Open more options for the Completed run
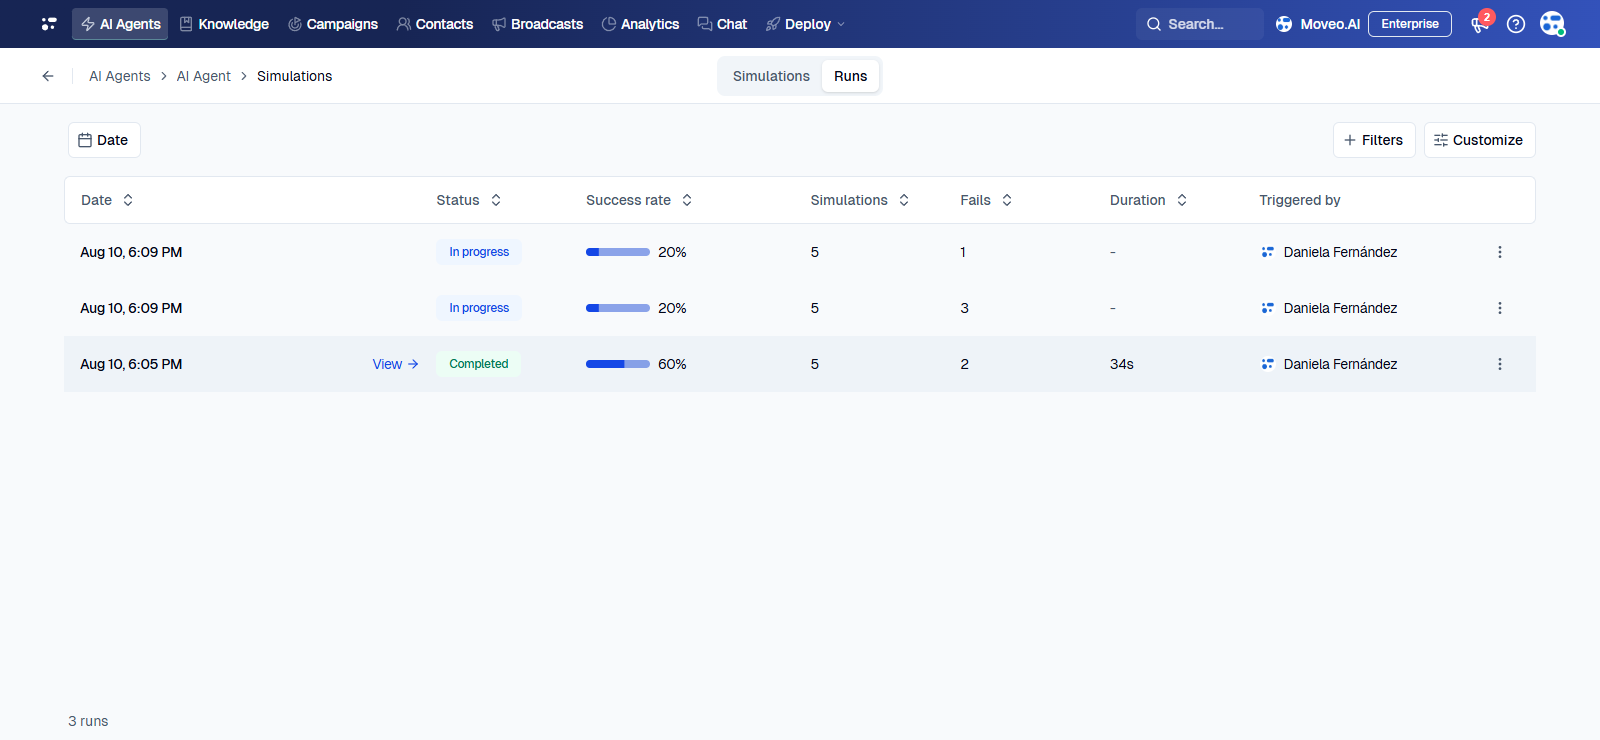 (x=1499, y=364)
